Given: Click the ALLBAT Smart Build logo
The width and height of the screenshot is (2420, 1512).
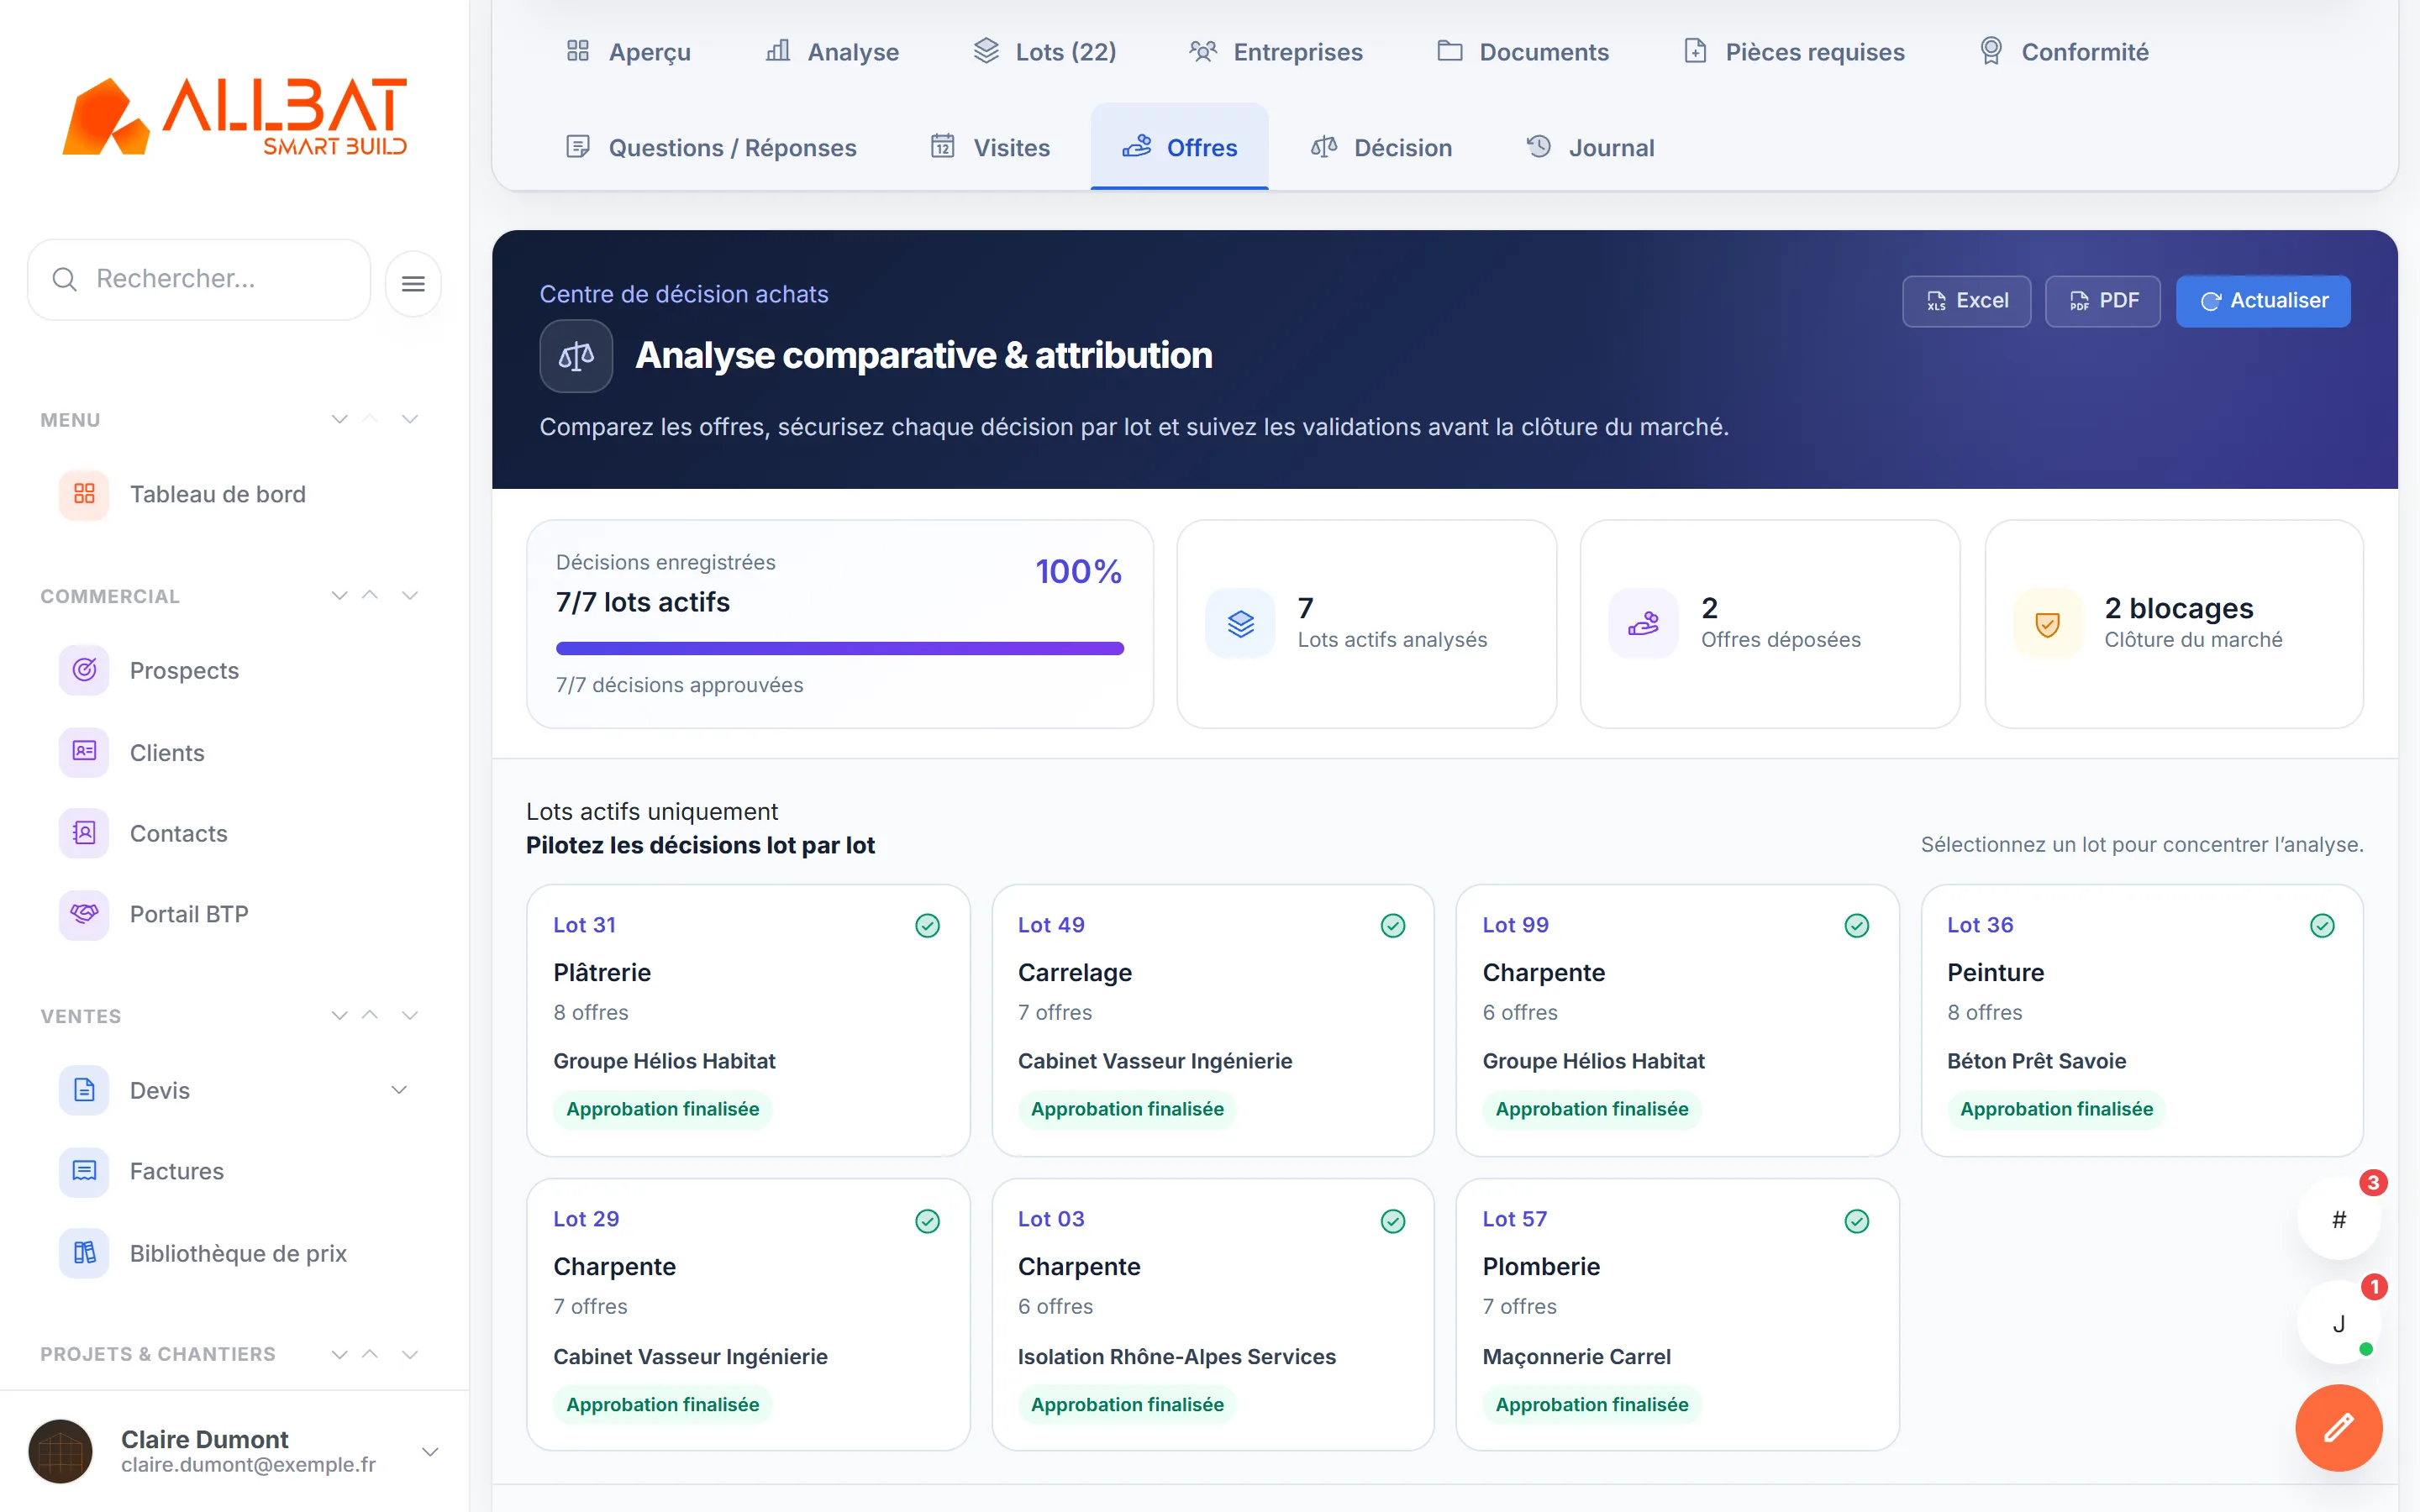Looking at the screenshot, I should tap(234, 117).
